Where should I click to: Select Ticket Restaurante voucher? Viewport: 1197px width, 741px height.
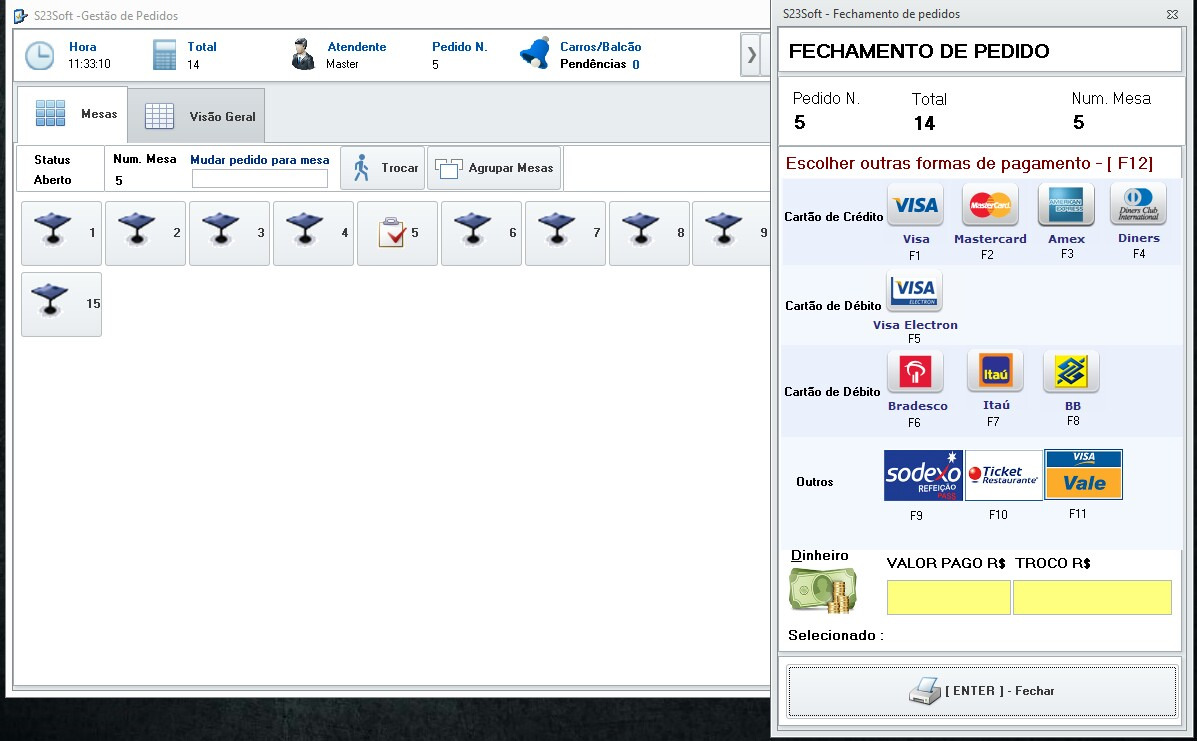coord(1003,475)
